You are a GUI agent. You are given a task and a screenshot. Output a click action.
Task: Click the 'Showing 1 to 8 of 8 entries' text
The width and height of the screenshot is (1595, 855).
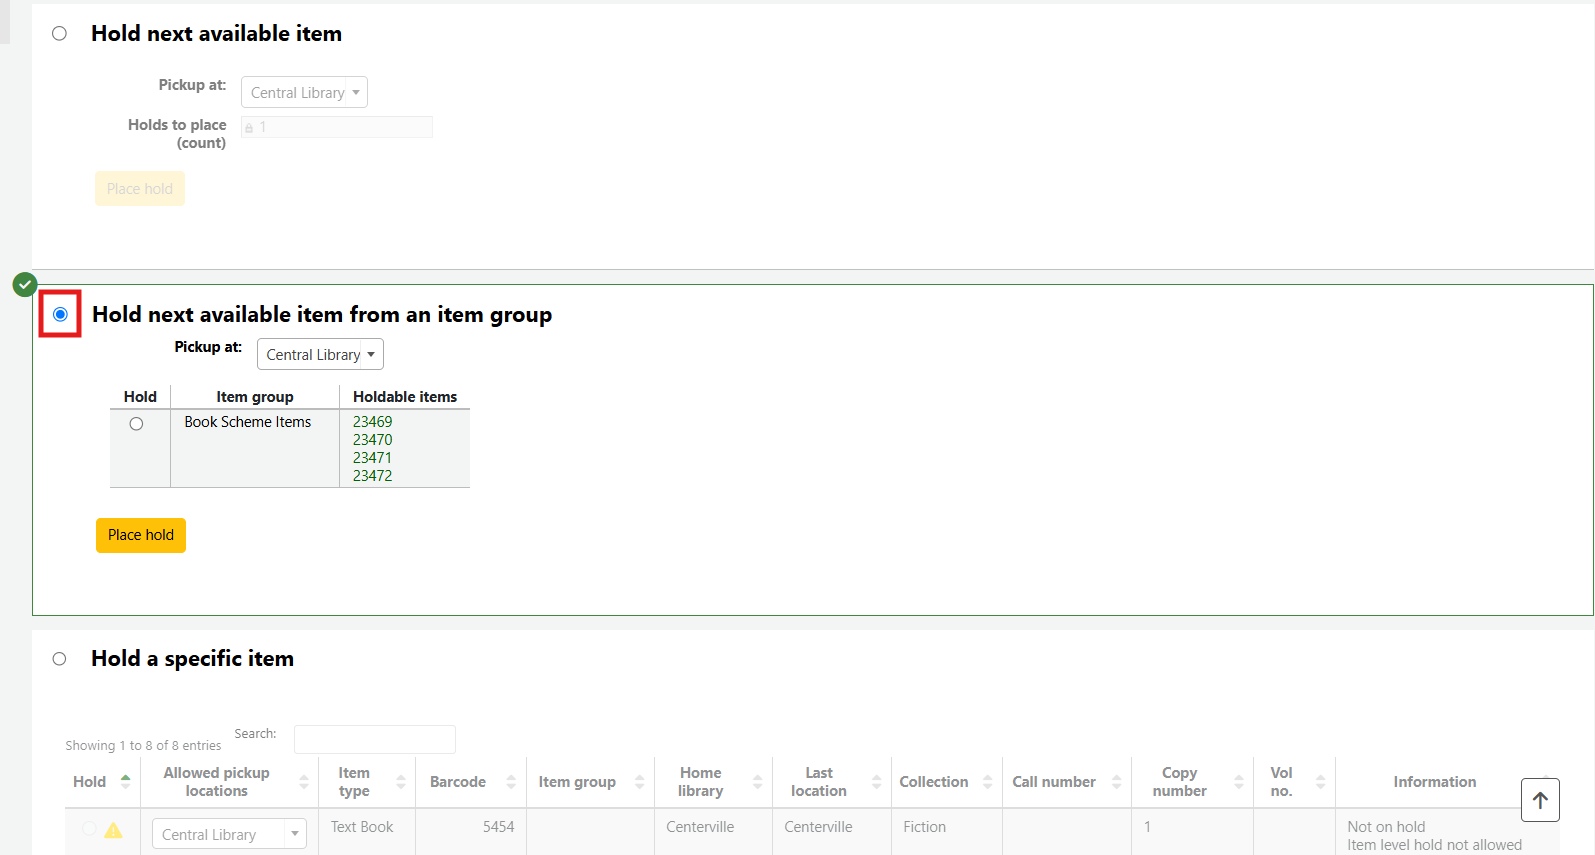point(143,746)
